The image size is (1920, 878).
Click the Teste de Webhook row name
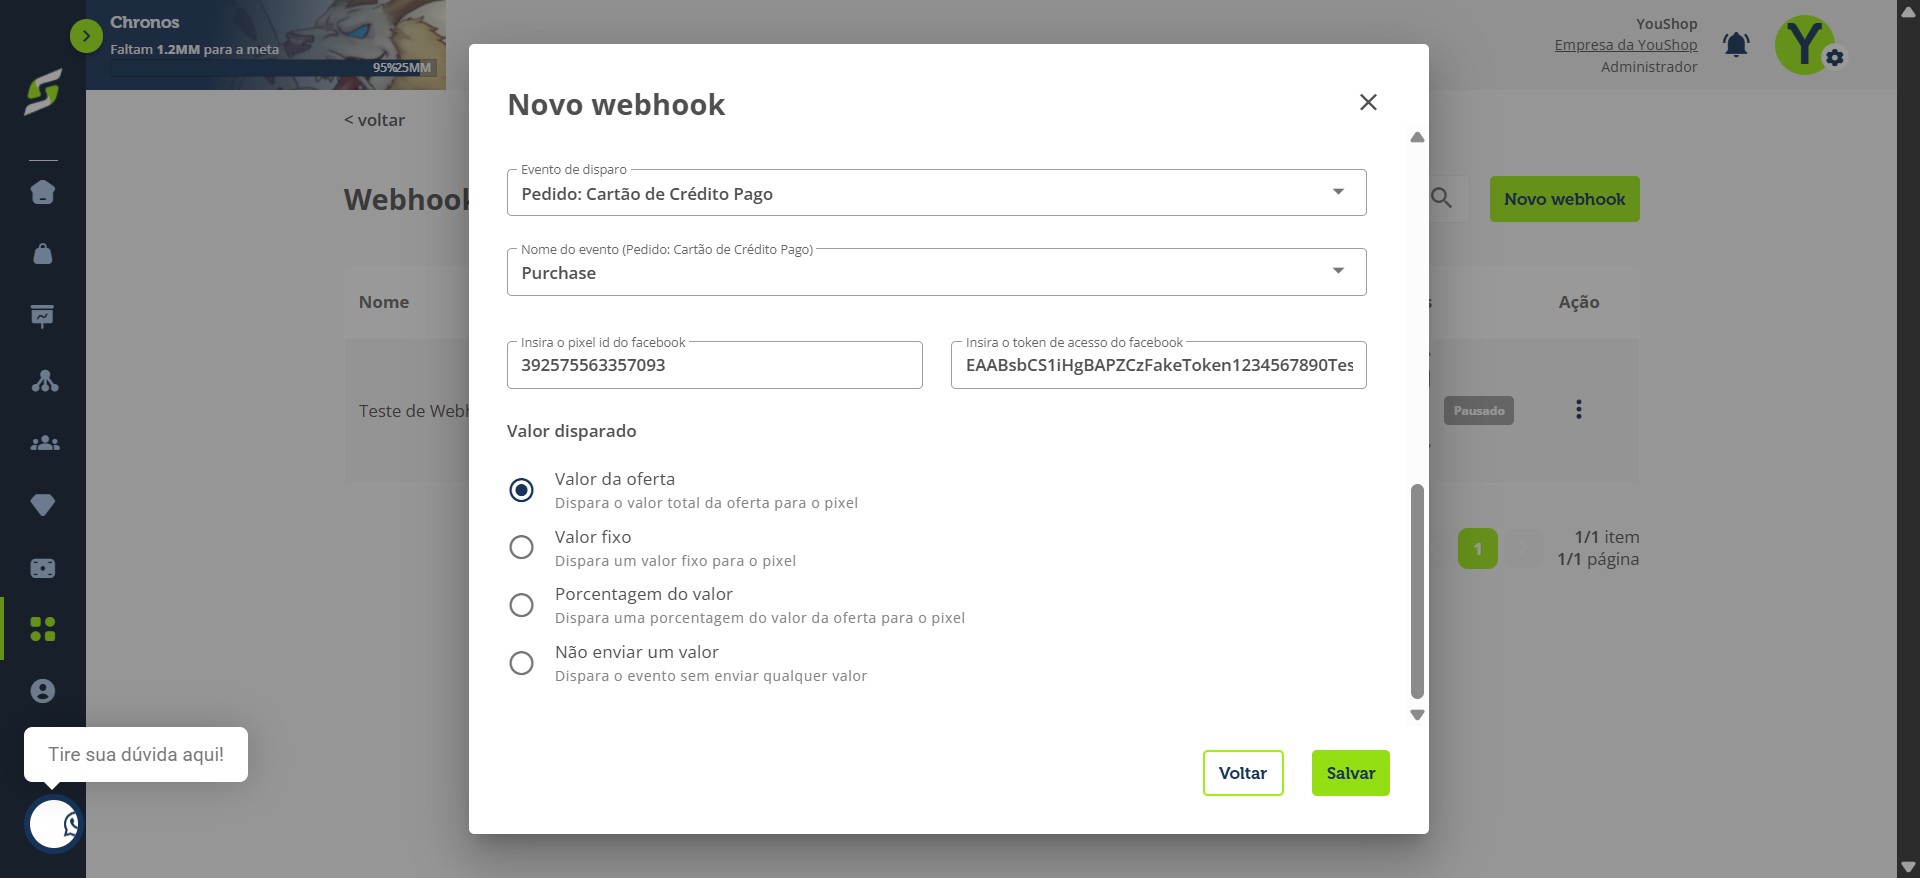[414, 411]
